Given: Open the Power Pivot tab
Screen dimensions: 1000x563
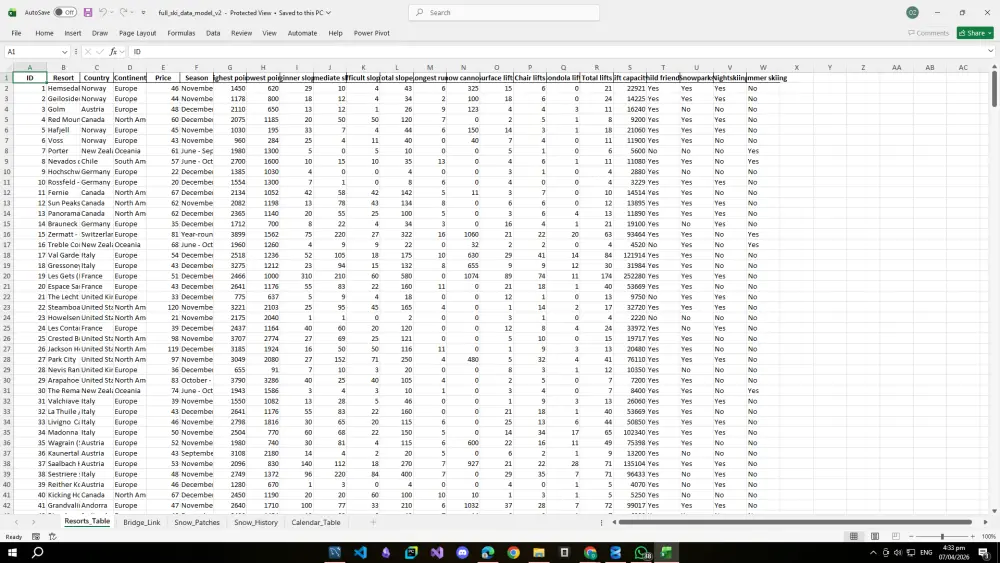Looking at the screenshot, I should pos(372,33).
